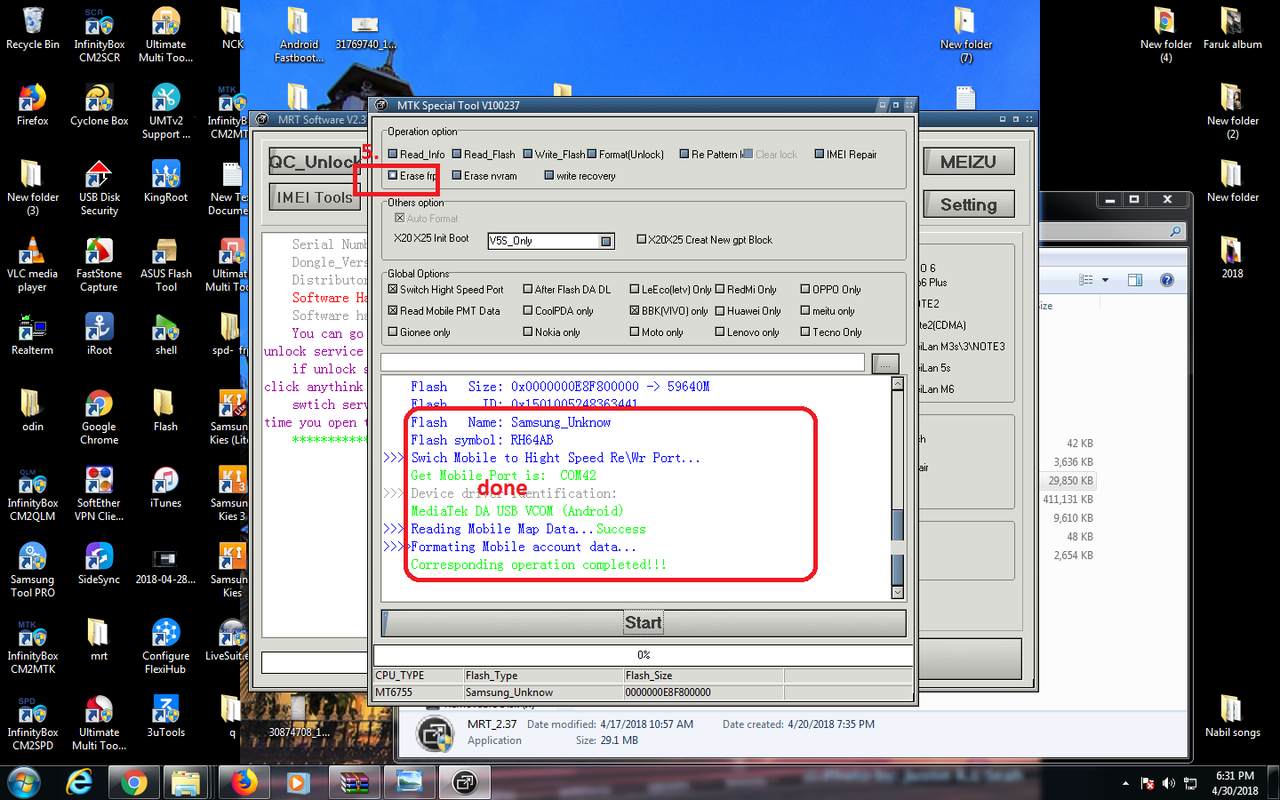Click the MT6755 CPU type cell
This screenshot has height=800, width=1280.
417,692
